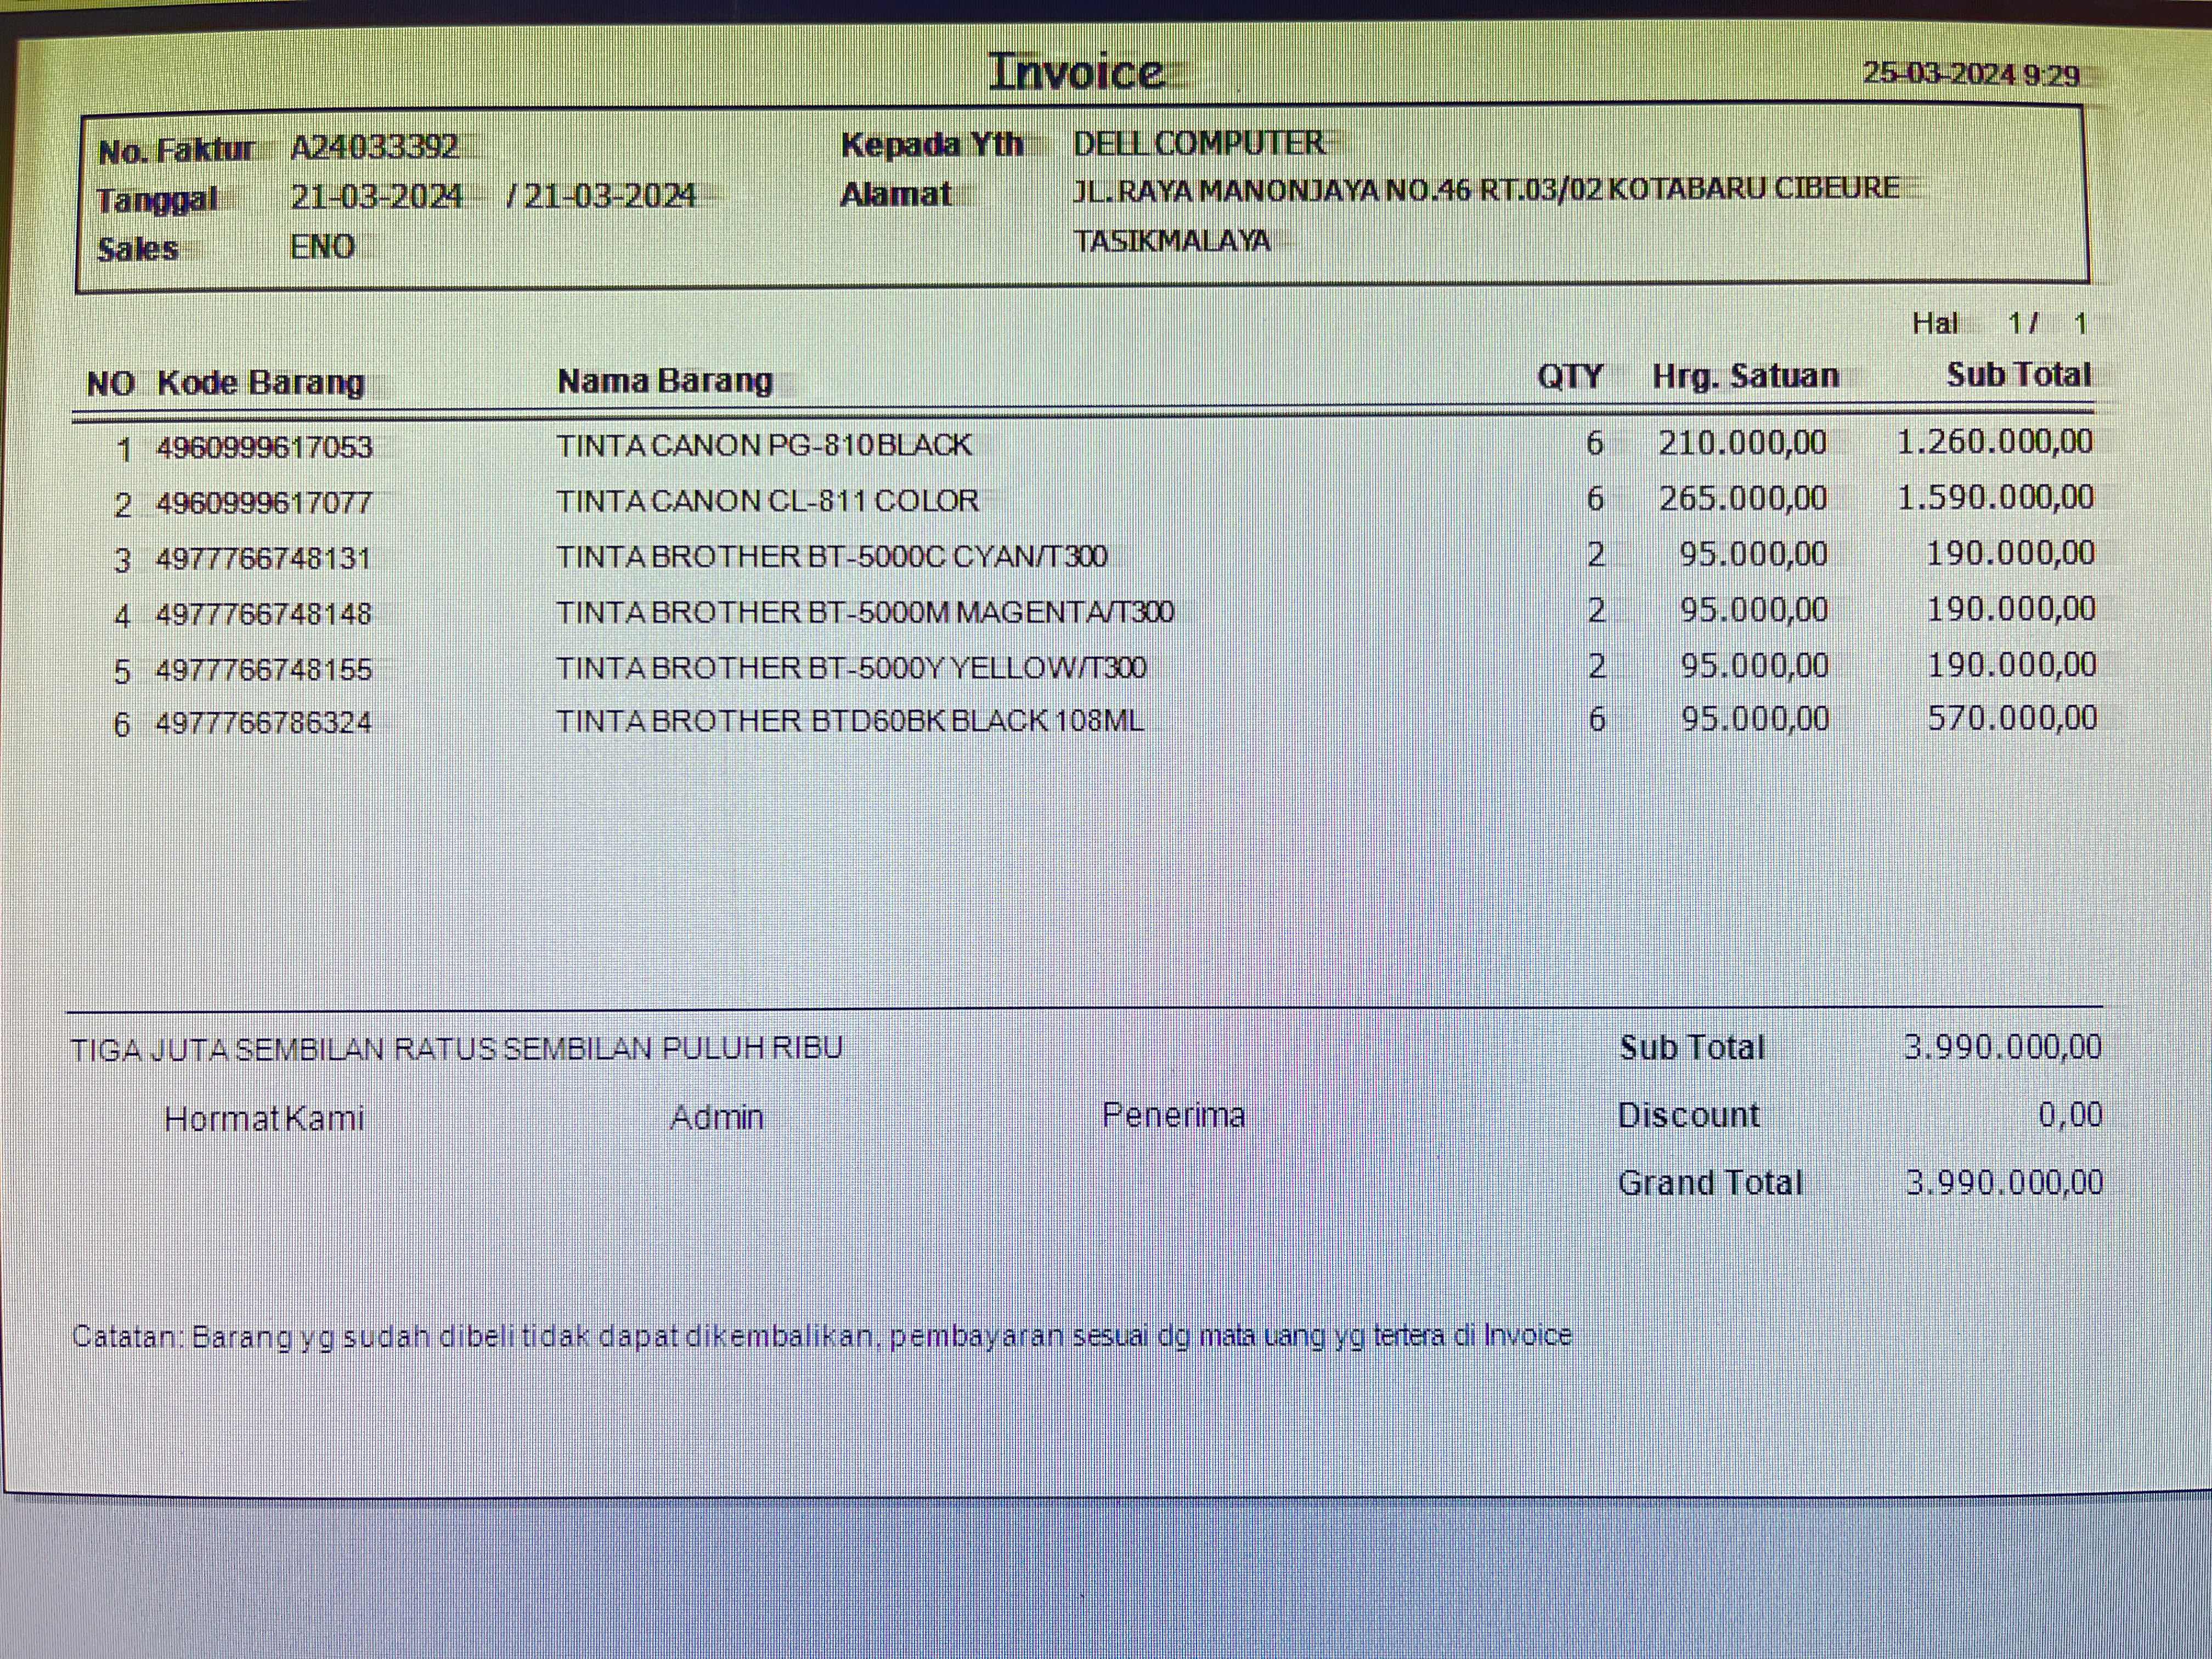This screenshot has width=2212, height=1659.
Task: Click item code 4960999617053
Action: click(x=264, y=447)
